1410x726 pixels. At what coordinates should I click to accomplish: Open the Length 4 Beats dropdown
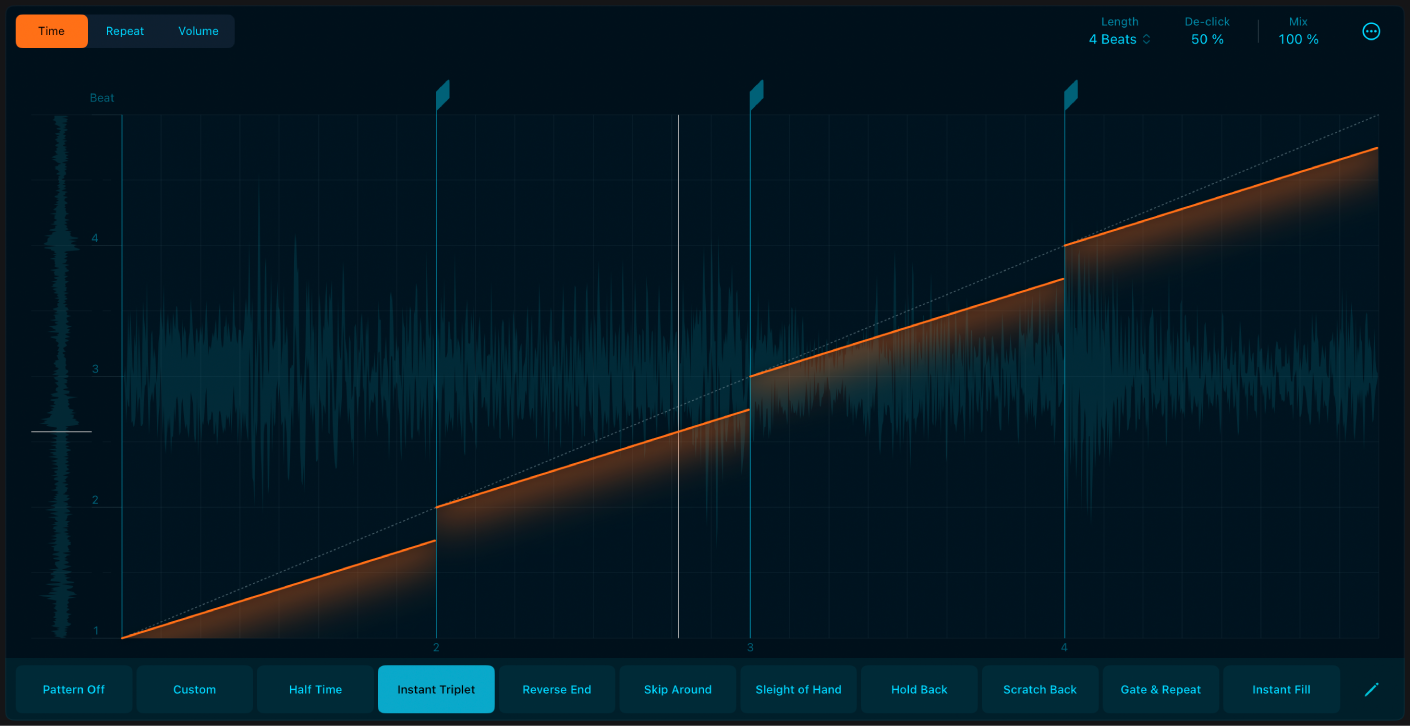click(1119, 40)
